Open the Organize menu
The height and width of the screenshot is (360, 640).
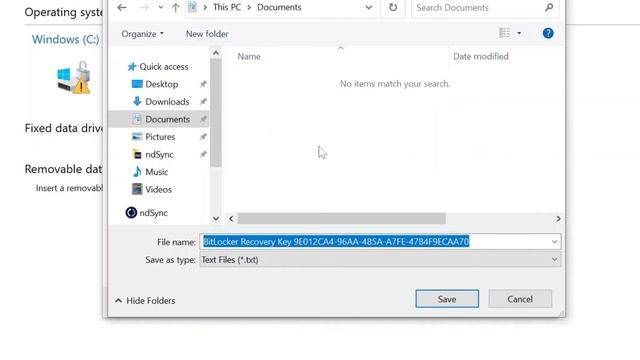[x=142, y=34]
